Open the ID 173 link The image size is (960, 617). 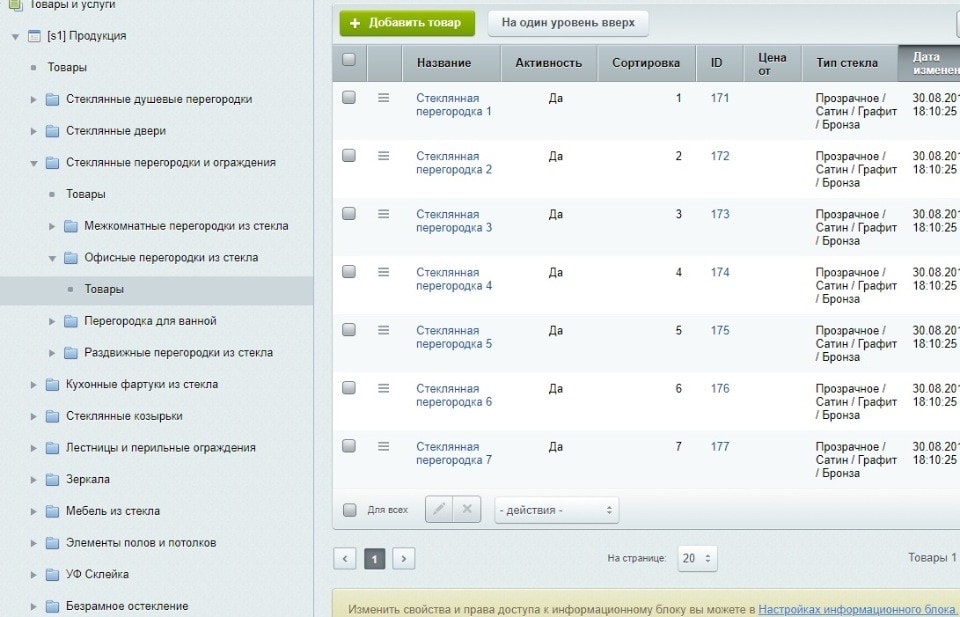(720, 214)
